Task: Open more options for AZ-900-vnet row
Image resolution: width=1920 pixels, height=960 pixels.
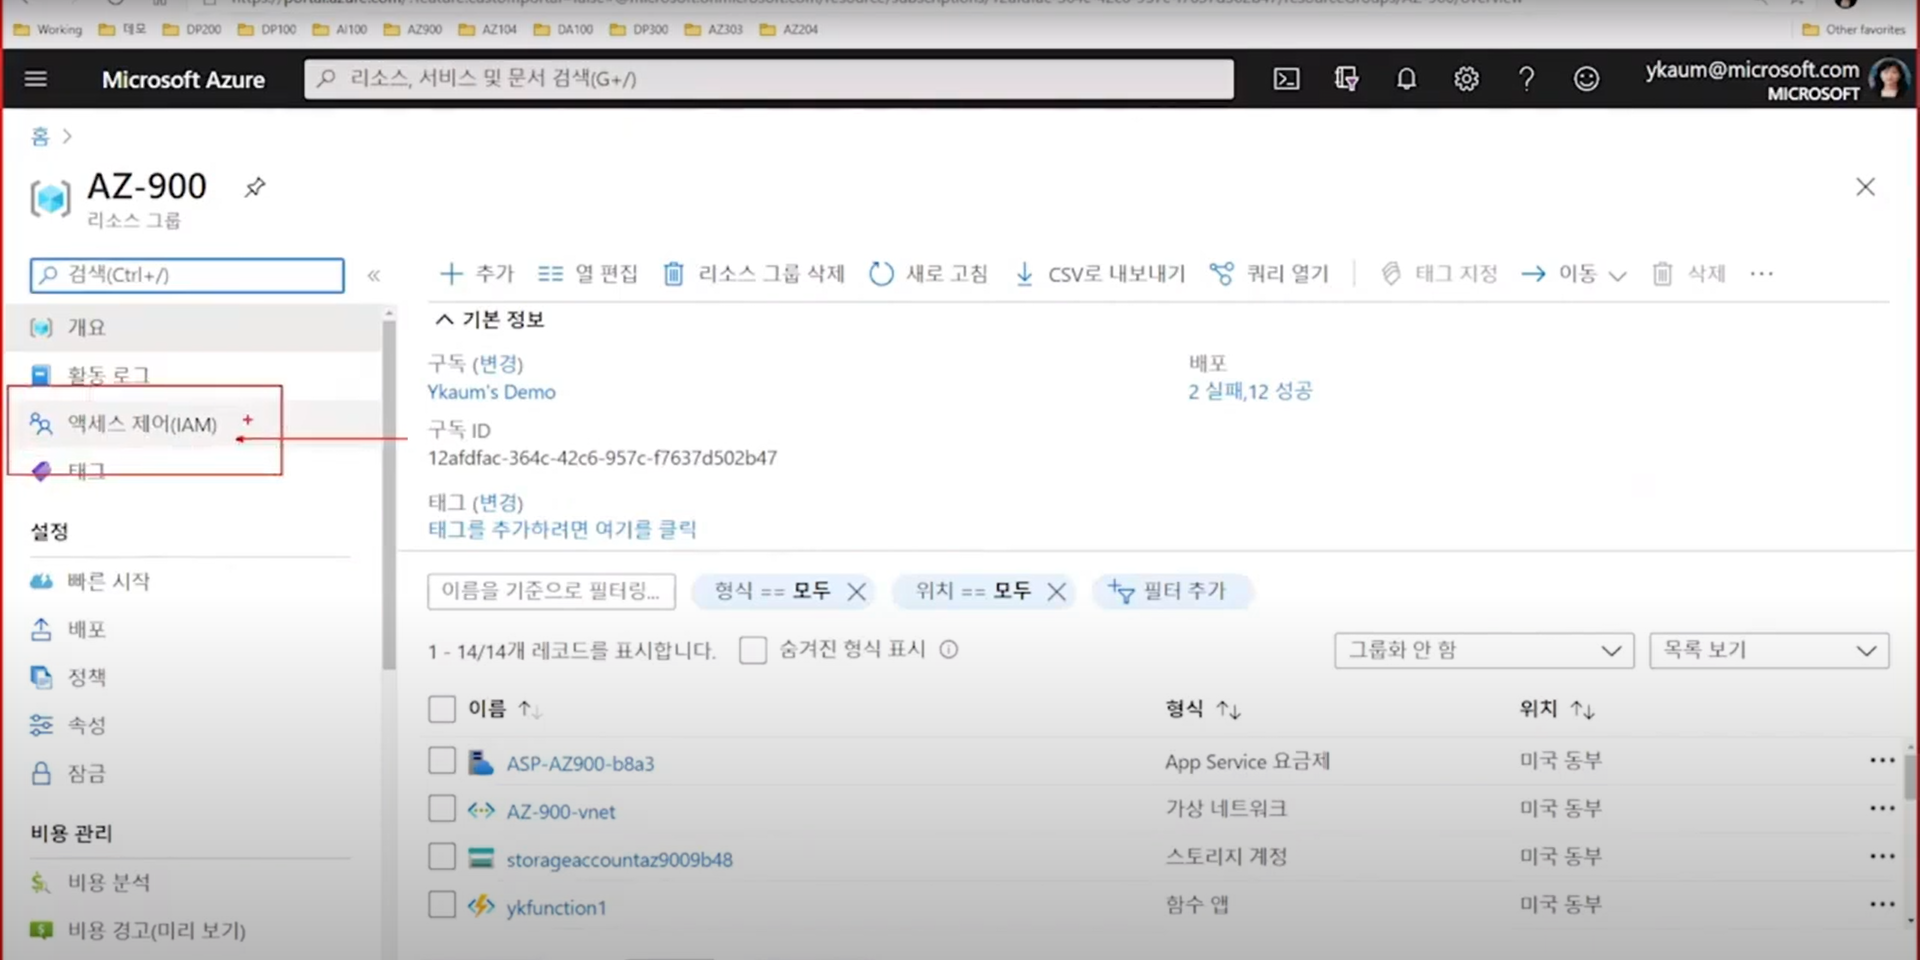Action: tap(1882, 808)
